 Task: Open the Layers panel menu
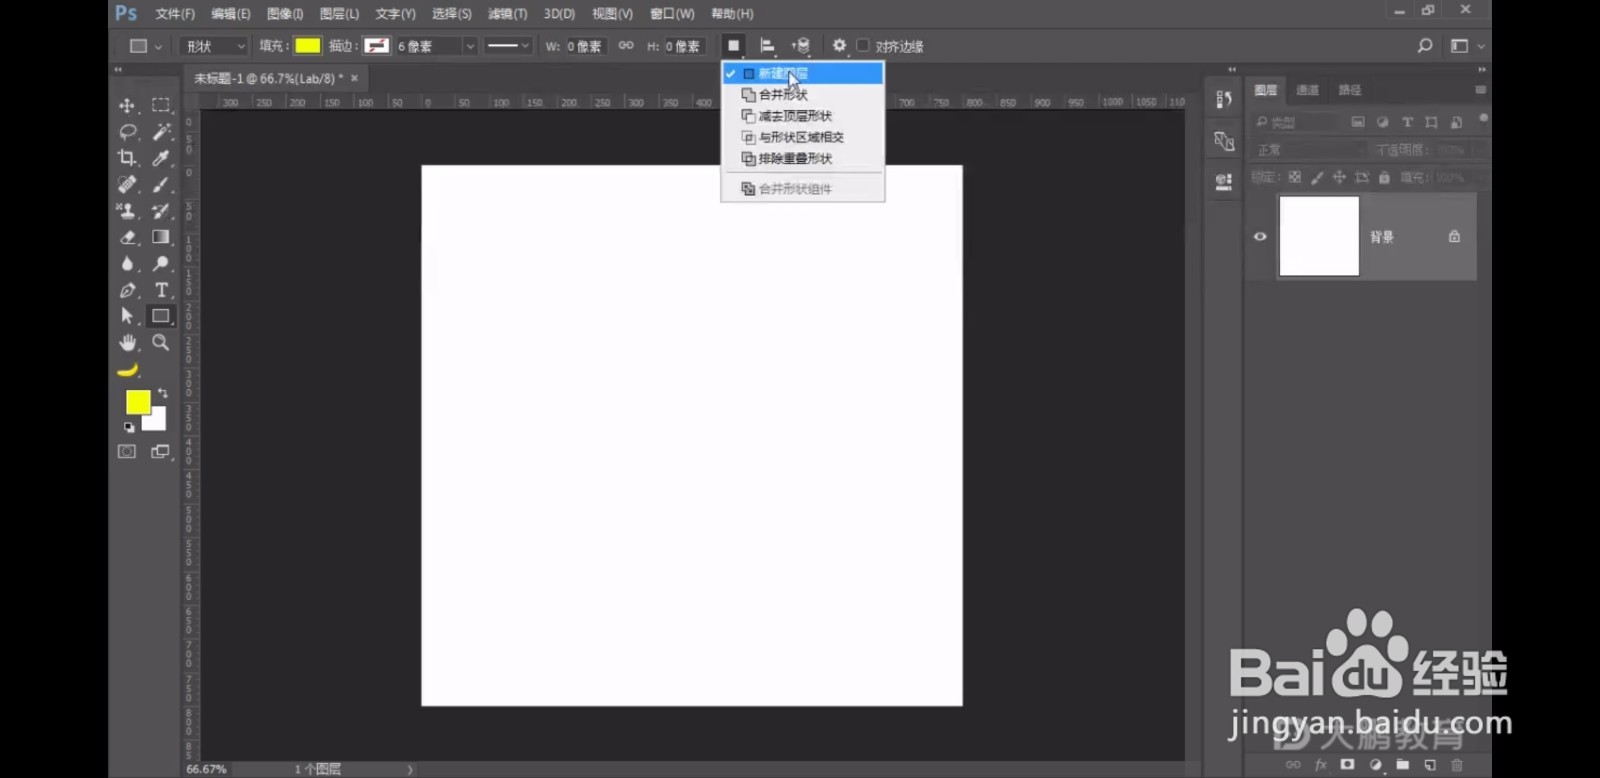point(1480,90)
